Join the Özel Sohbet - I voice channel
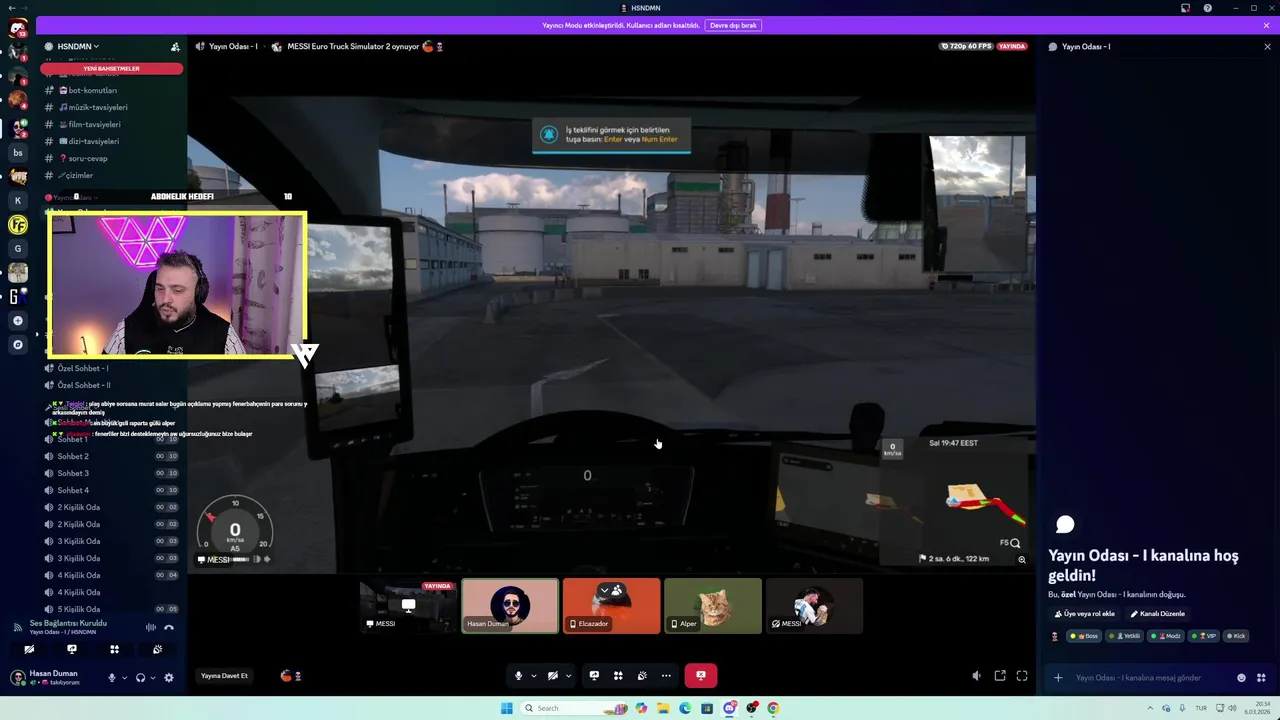1280x720 pixels. coord(112,368)
